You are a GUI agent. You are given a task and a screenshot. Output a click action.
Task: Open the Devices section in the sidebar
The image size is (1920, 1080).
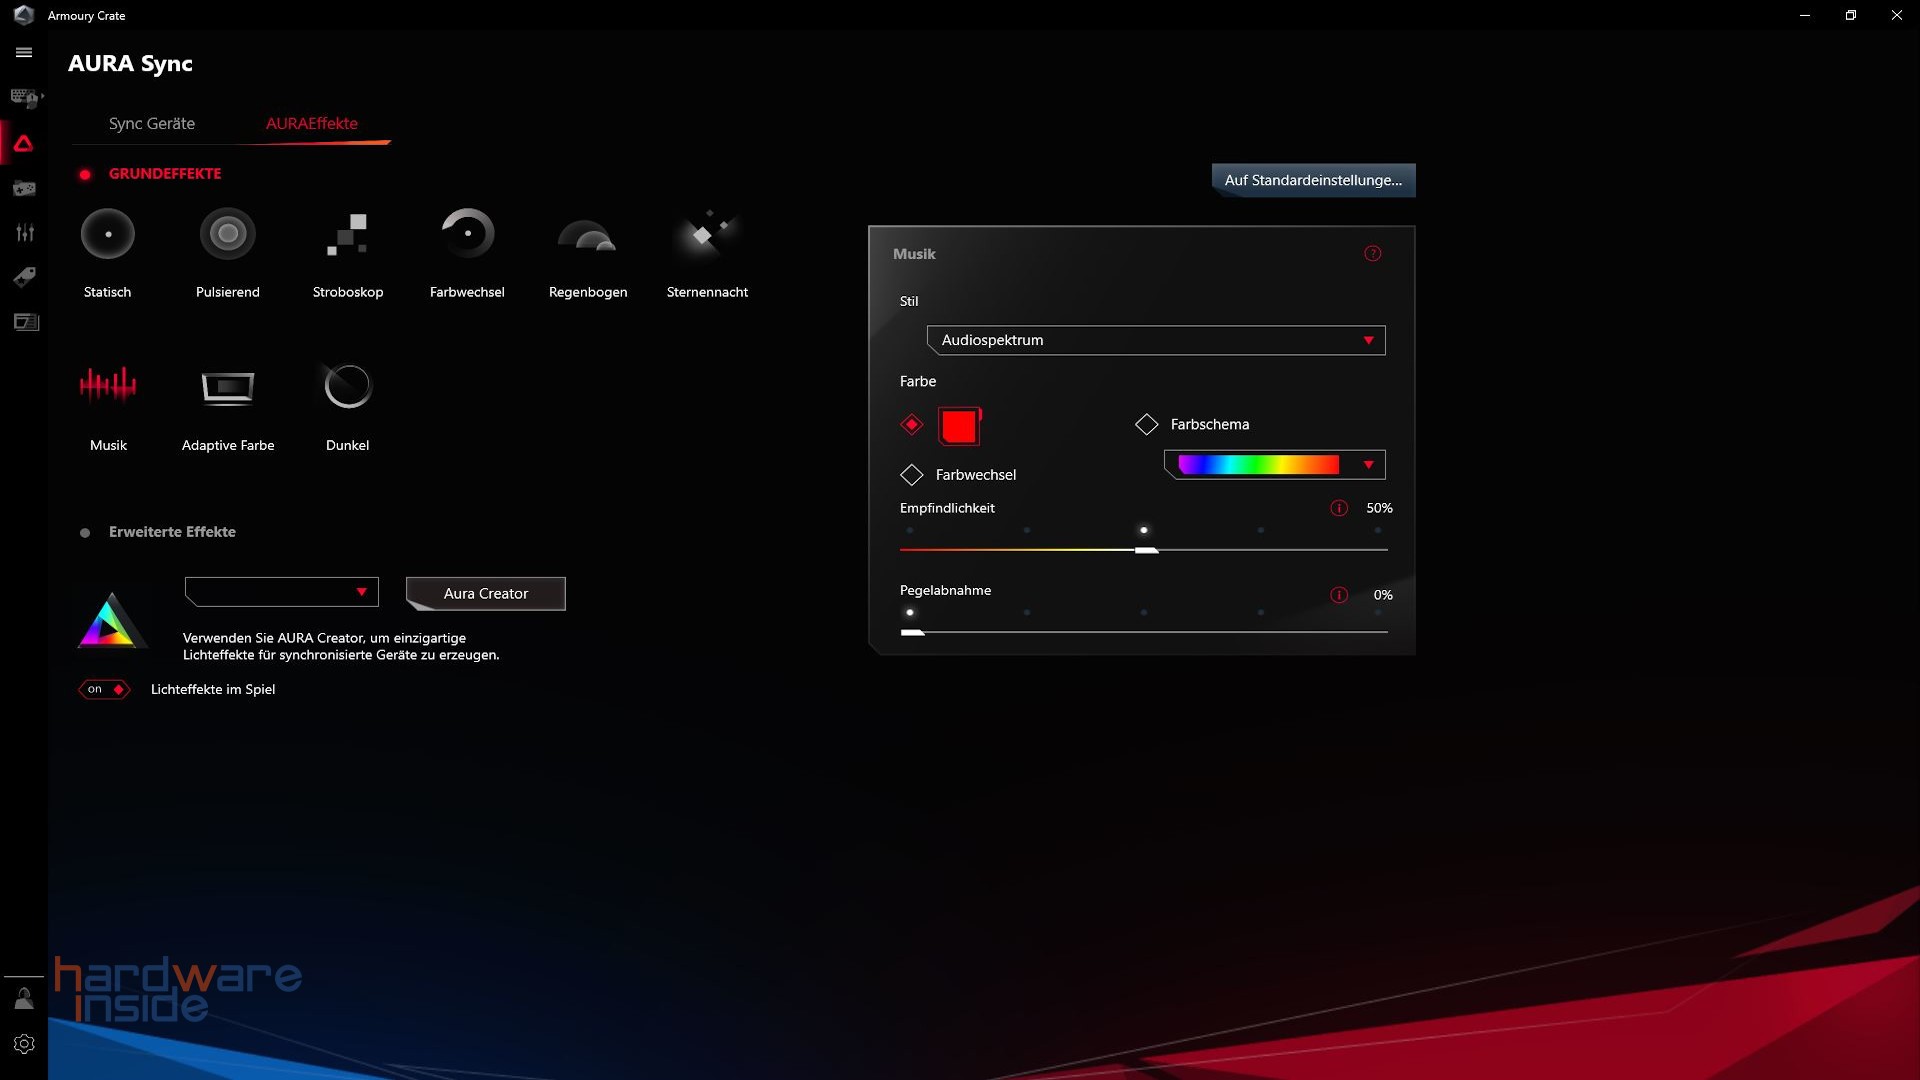[x=24, y=98]
